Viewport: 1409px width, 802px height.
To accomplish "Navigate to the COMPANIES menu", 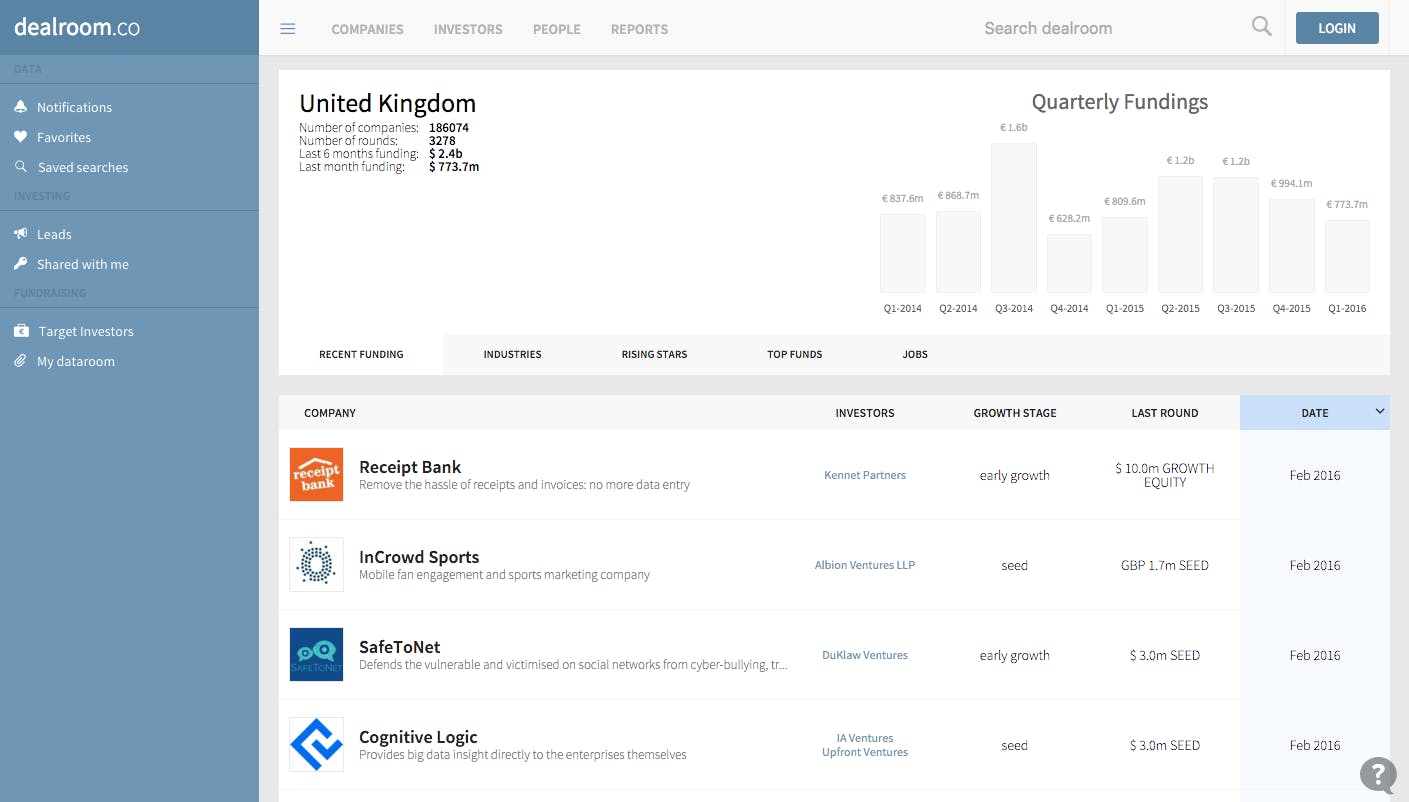I will pos(367,29).
